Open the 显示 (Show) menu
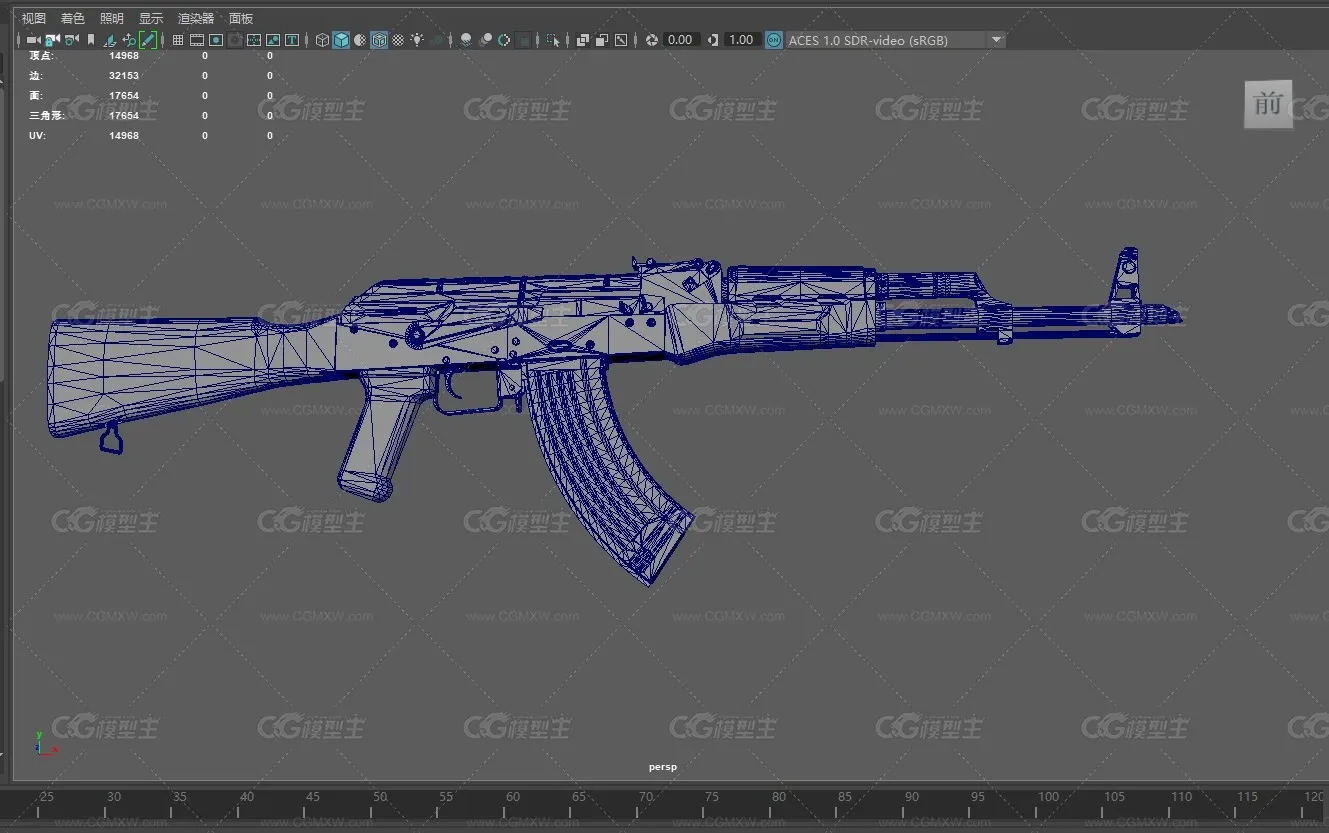Viewport: 1329px width, 833px height. tap(151, 18)
